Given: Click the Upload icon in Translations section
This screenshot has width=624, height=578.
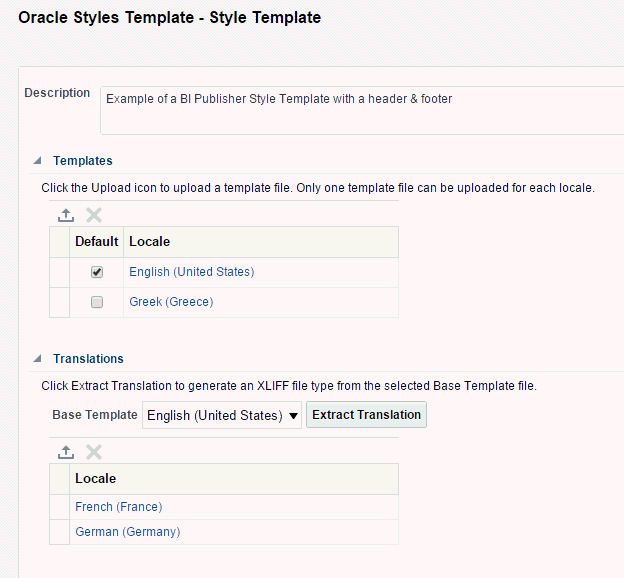Looking at the screenshot, I should click(x=66, y=453).
